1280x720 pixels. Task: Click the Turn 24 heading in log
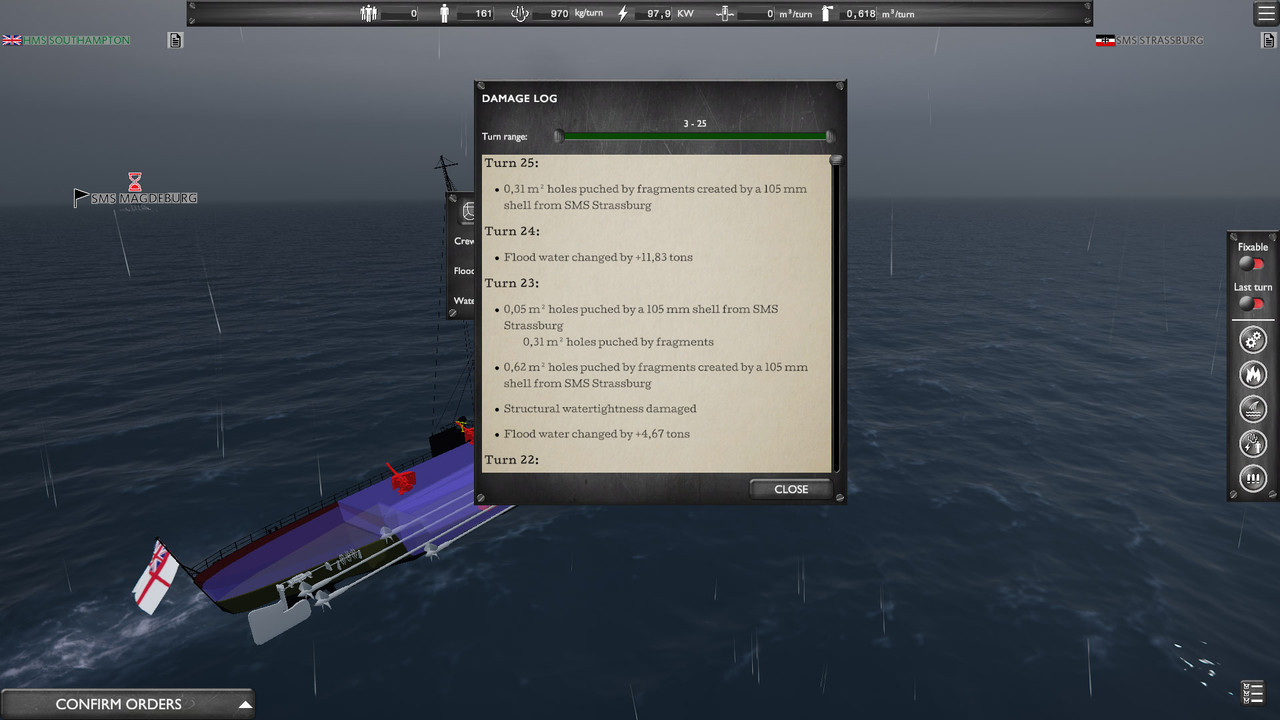[x=512, y=231]
